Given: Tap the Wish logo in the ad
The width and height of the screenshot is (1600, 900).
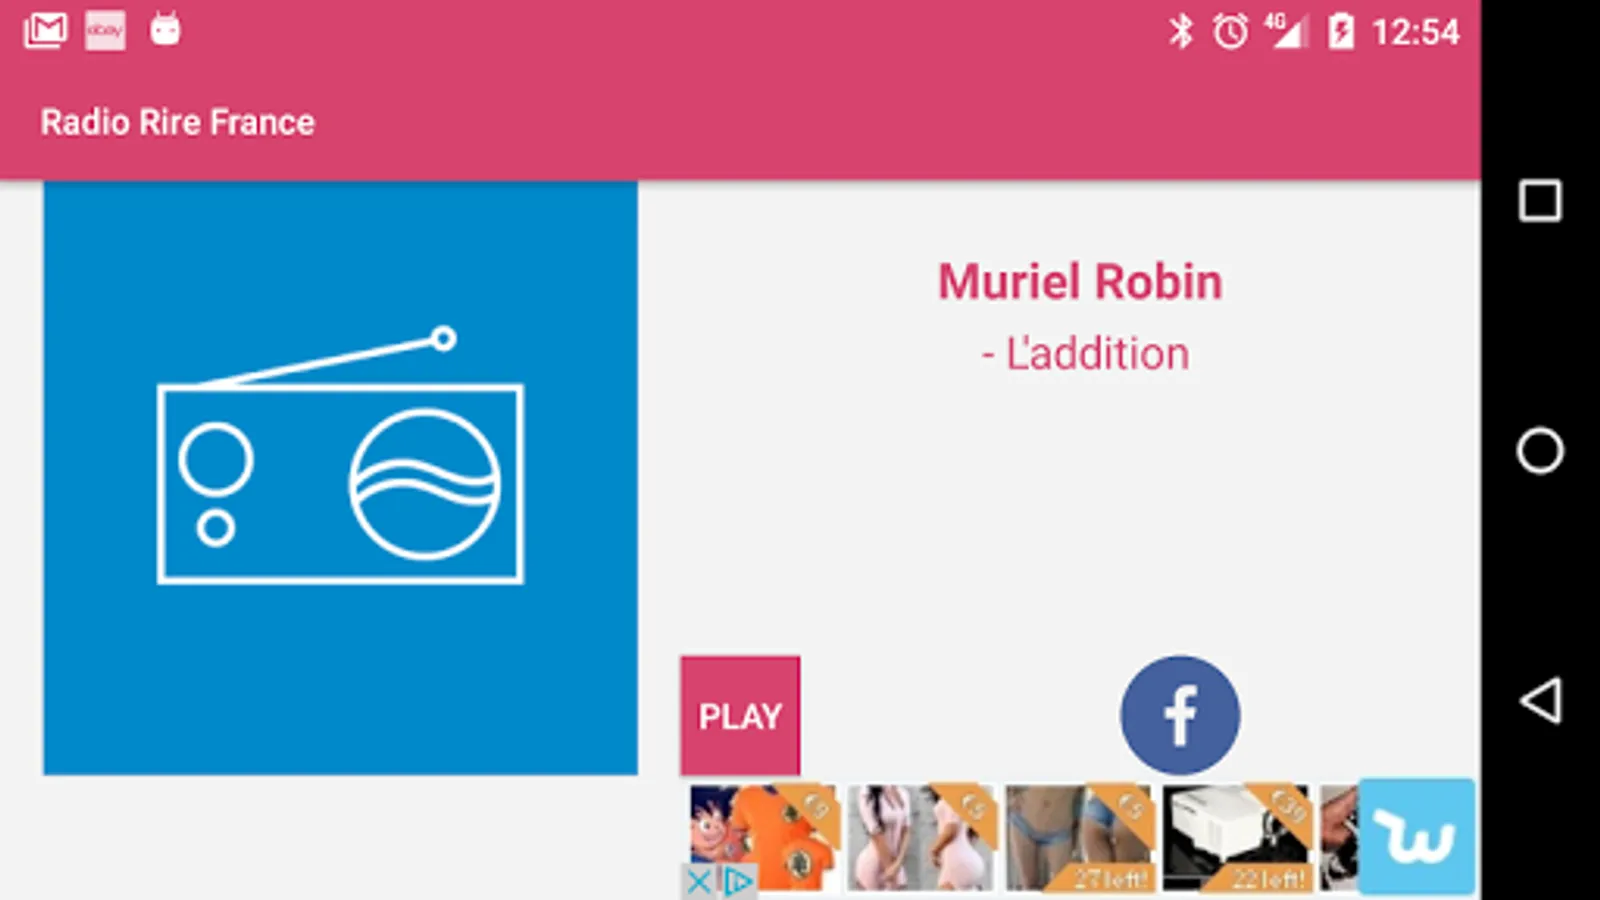Looking at the screenshot, I should (1416, 836).
